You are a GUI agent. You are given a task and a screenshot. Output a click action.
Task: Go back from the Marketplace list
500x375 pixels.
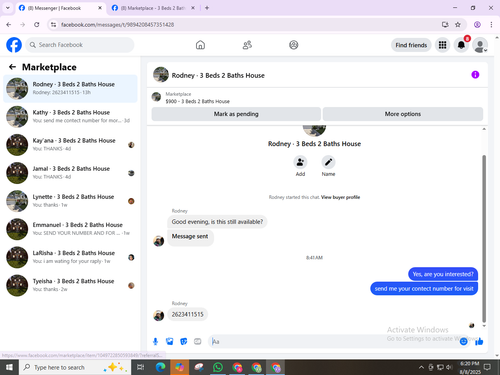12,67
